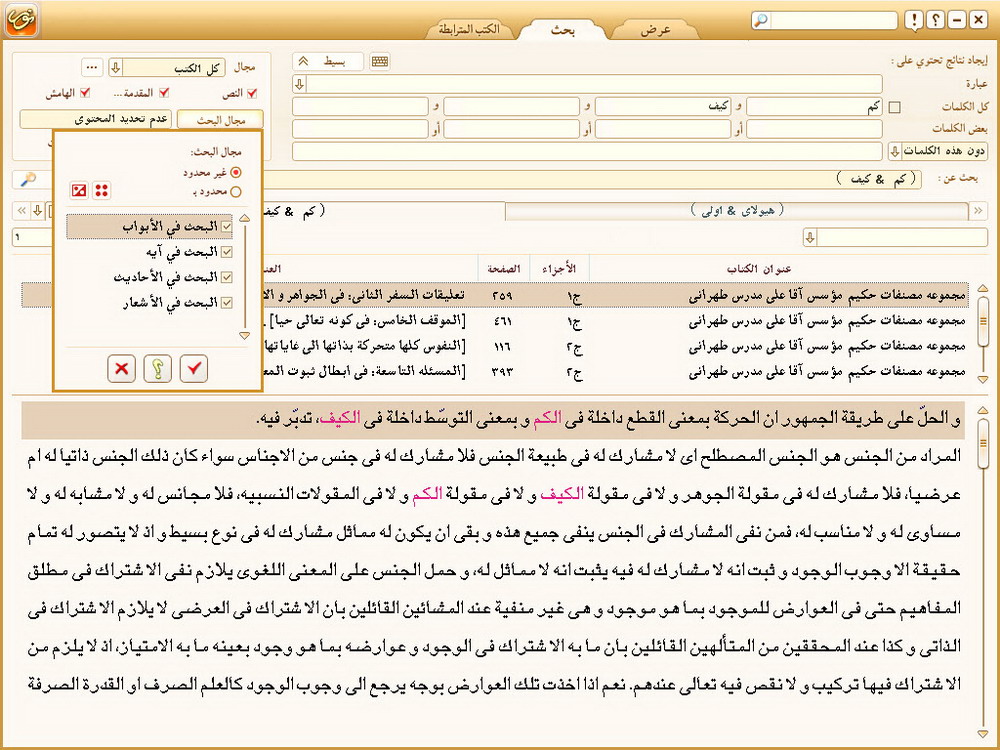Open the yellow question mark help in popup
Viewport: 1000px width, 750px height.
pyautogui.click(x=158, y=368)
